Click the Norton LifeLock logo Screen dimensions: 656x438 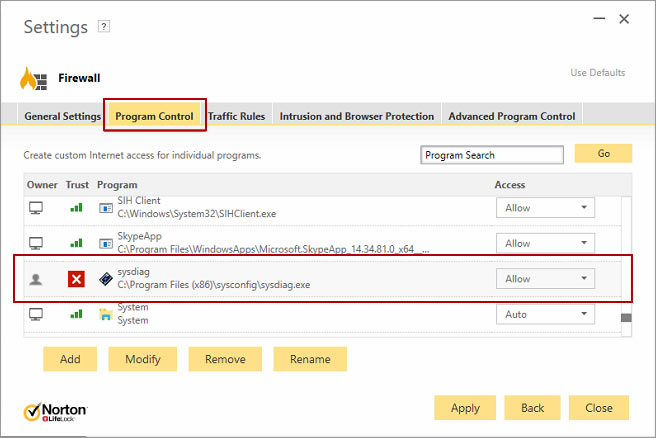(x=55, y=412)
